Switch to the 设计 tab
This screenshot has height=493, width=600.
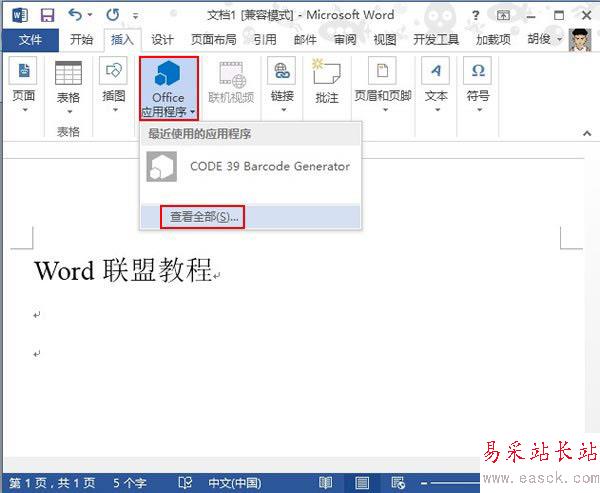pos(162,40)
